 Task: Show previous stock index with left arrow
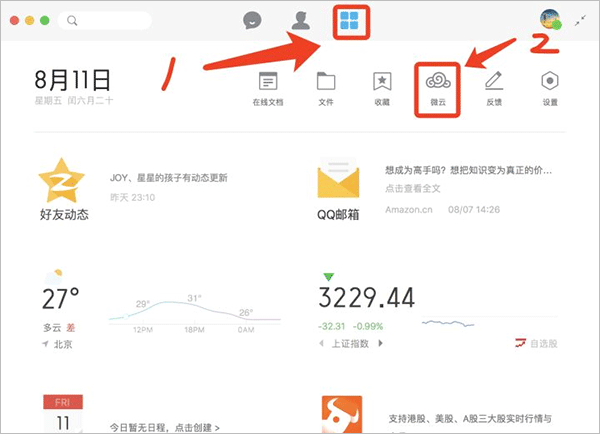pos(322,344)
